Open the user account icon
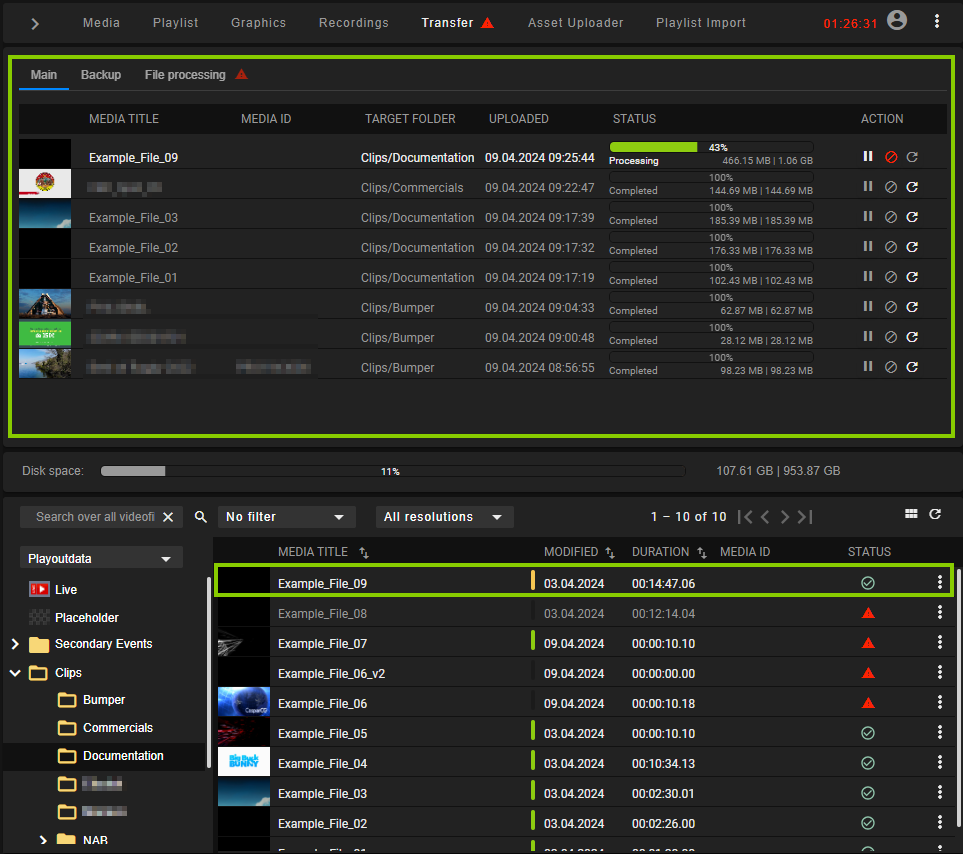 897,20
